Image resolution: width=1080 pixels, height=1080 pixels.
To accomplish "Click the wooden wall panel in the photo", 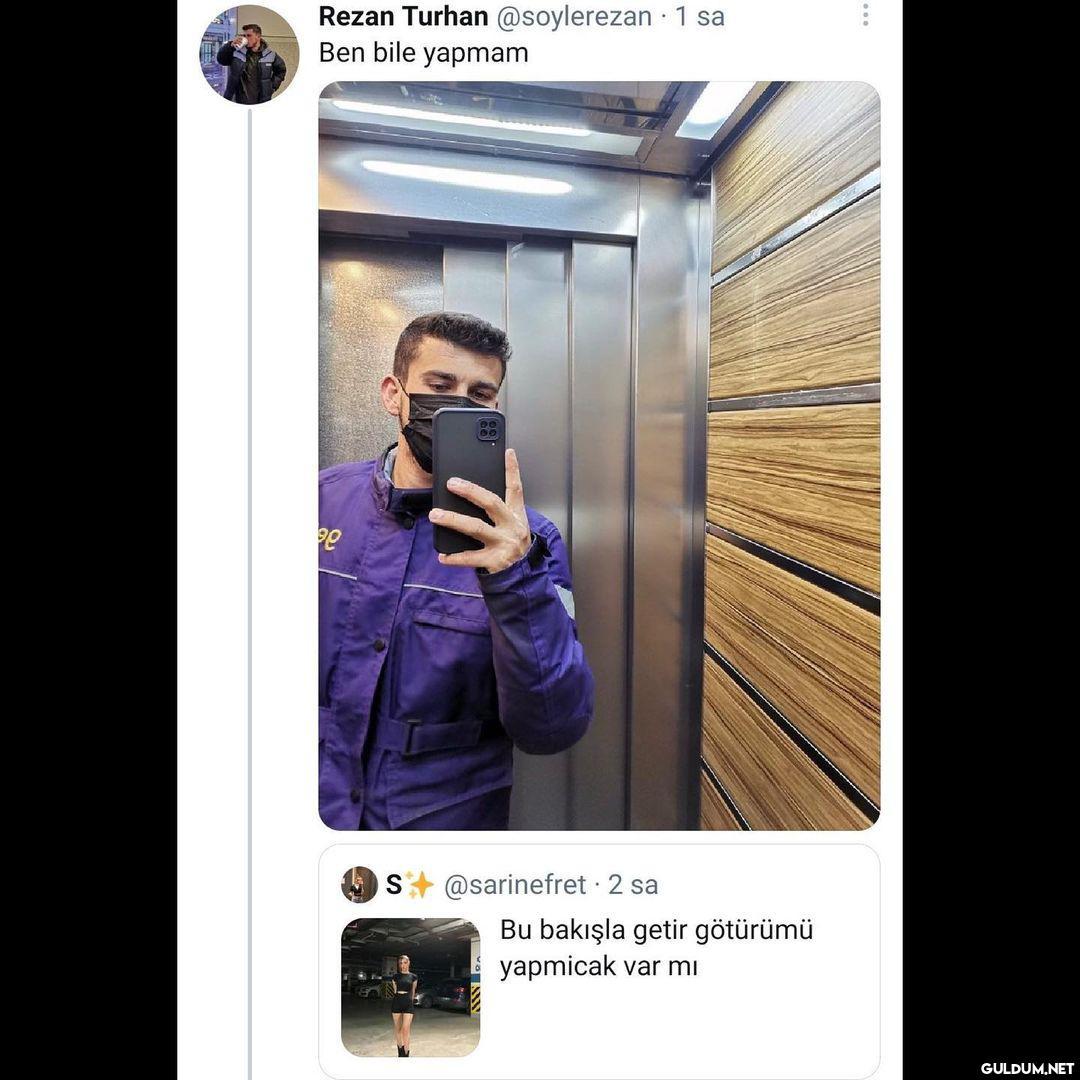I will point(795,470).
